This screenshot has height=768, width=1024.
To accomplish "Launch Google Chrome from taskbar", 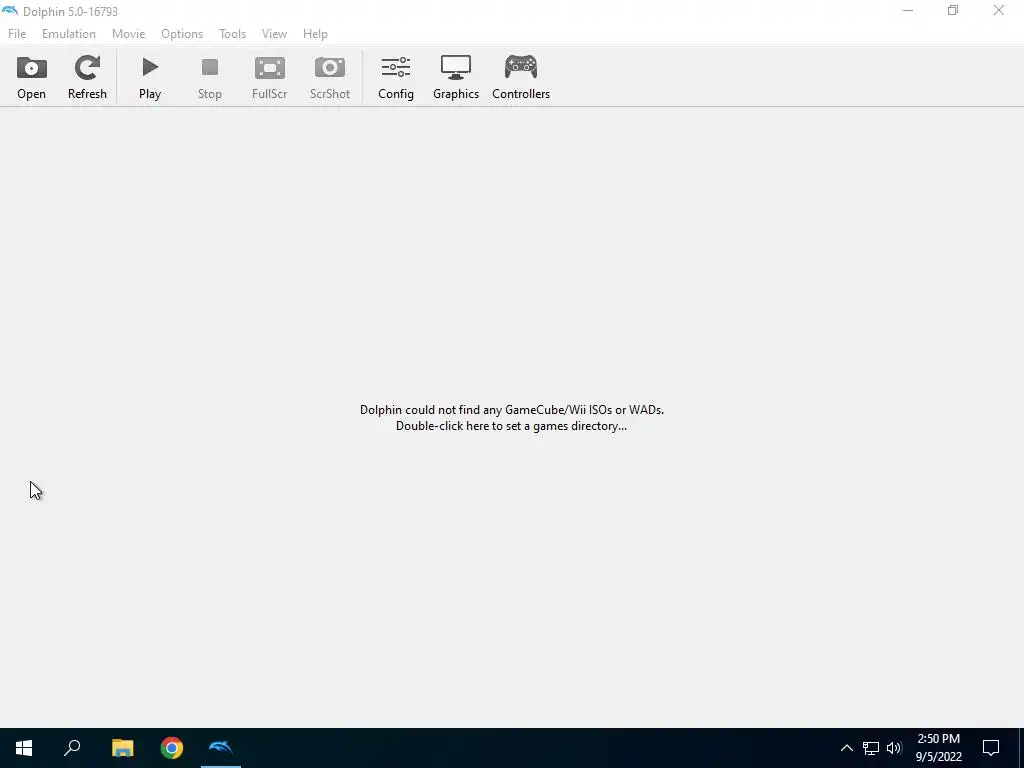I will pos(172,748).
